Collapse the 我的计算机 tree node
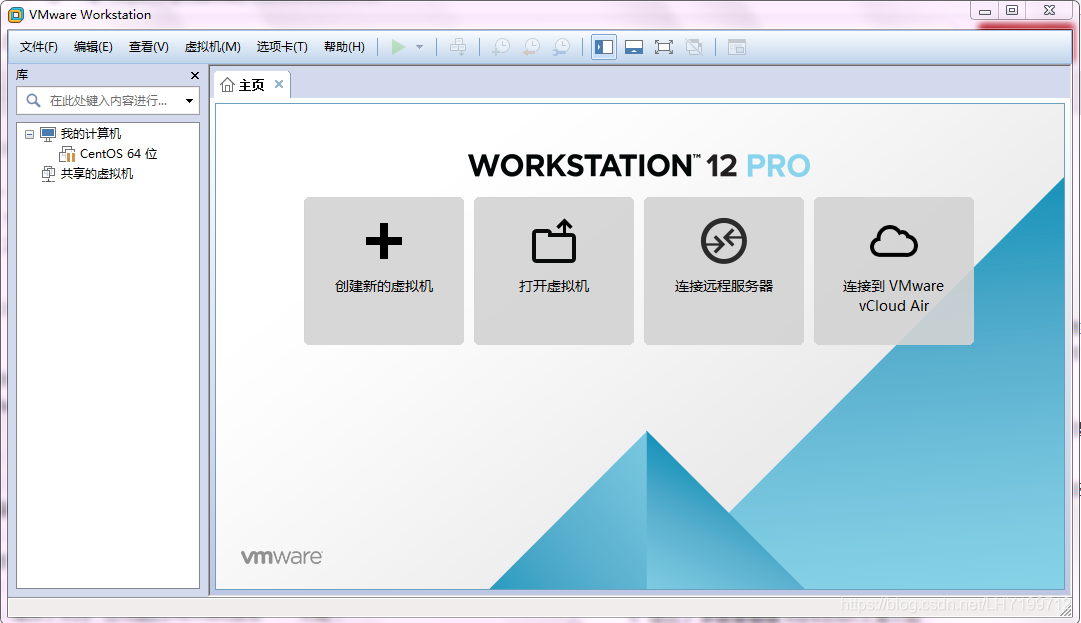 coord(29,134)
